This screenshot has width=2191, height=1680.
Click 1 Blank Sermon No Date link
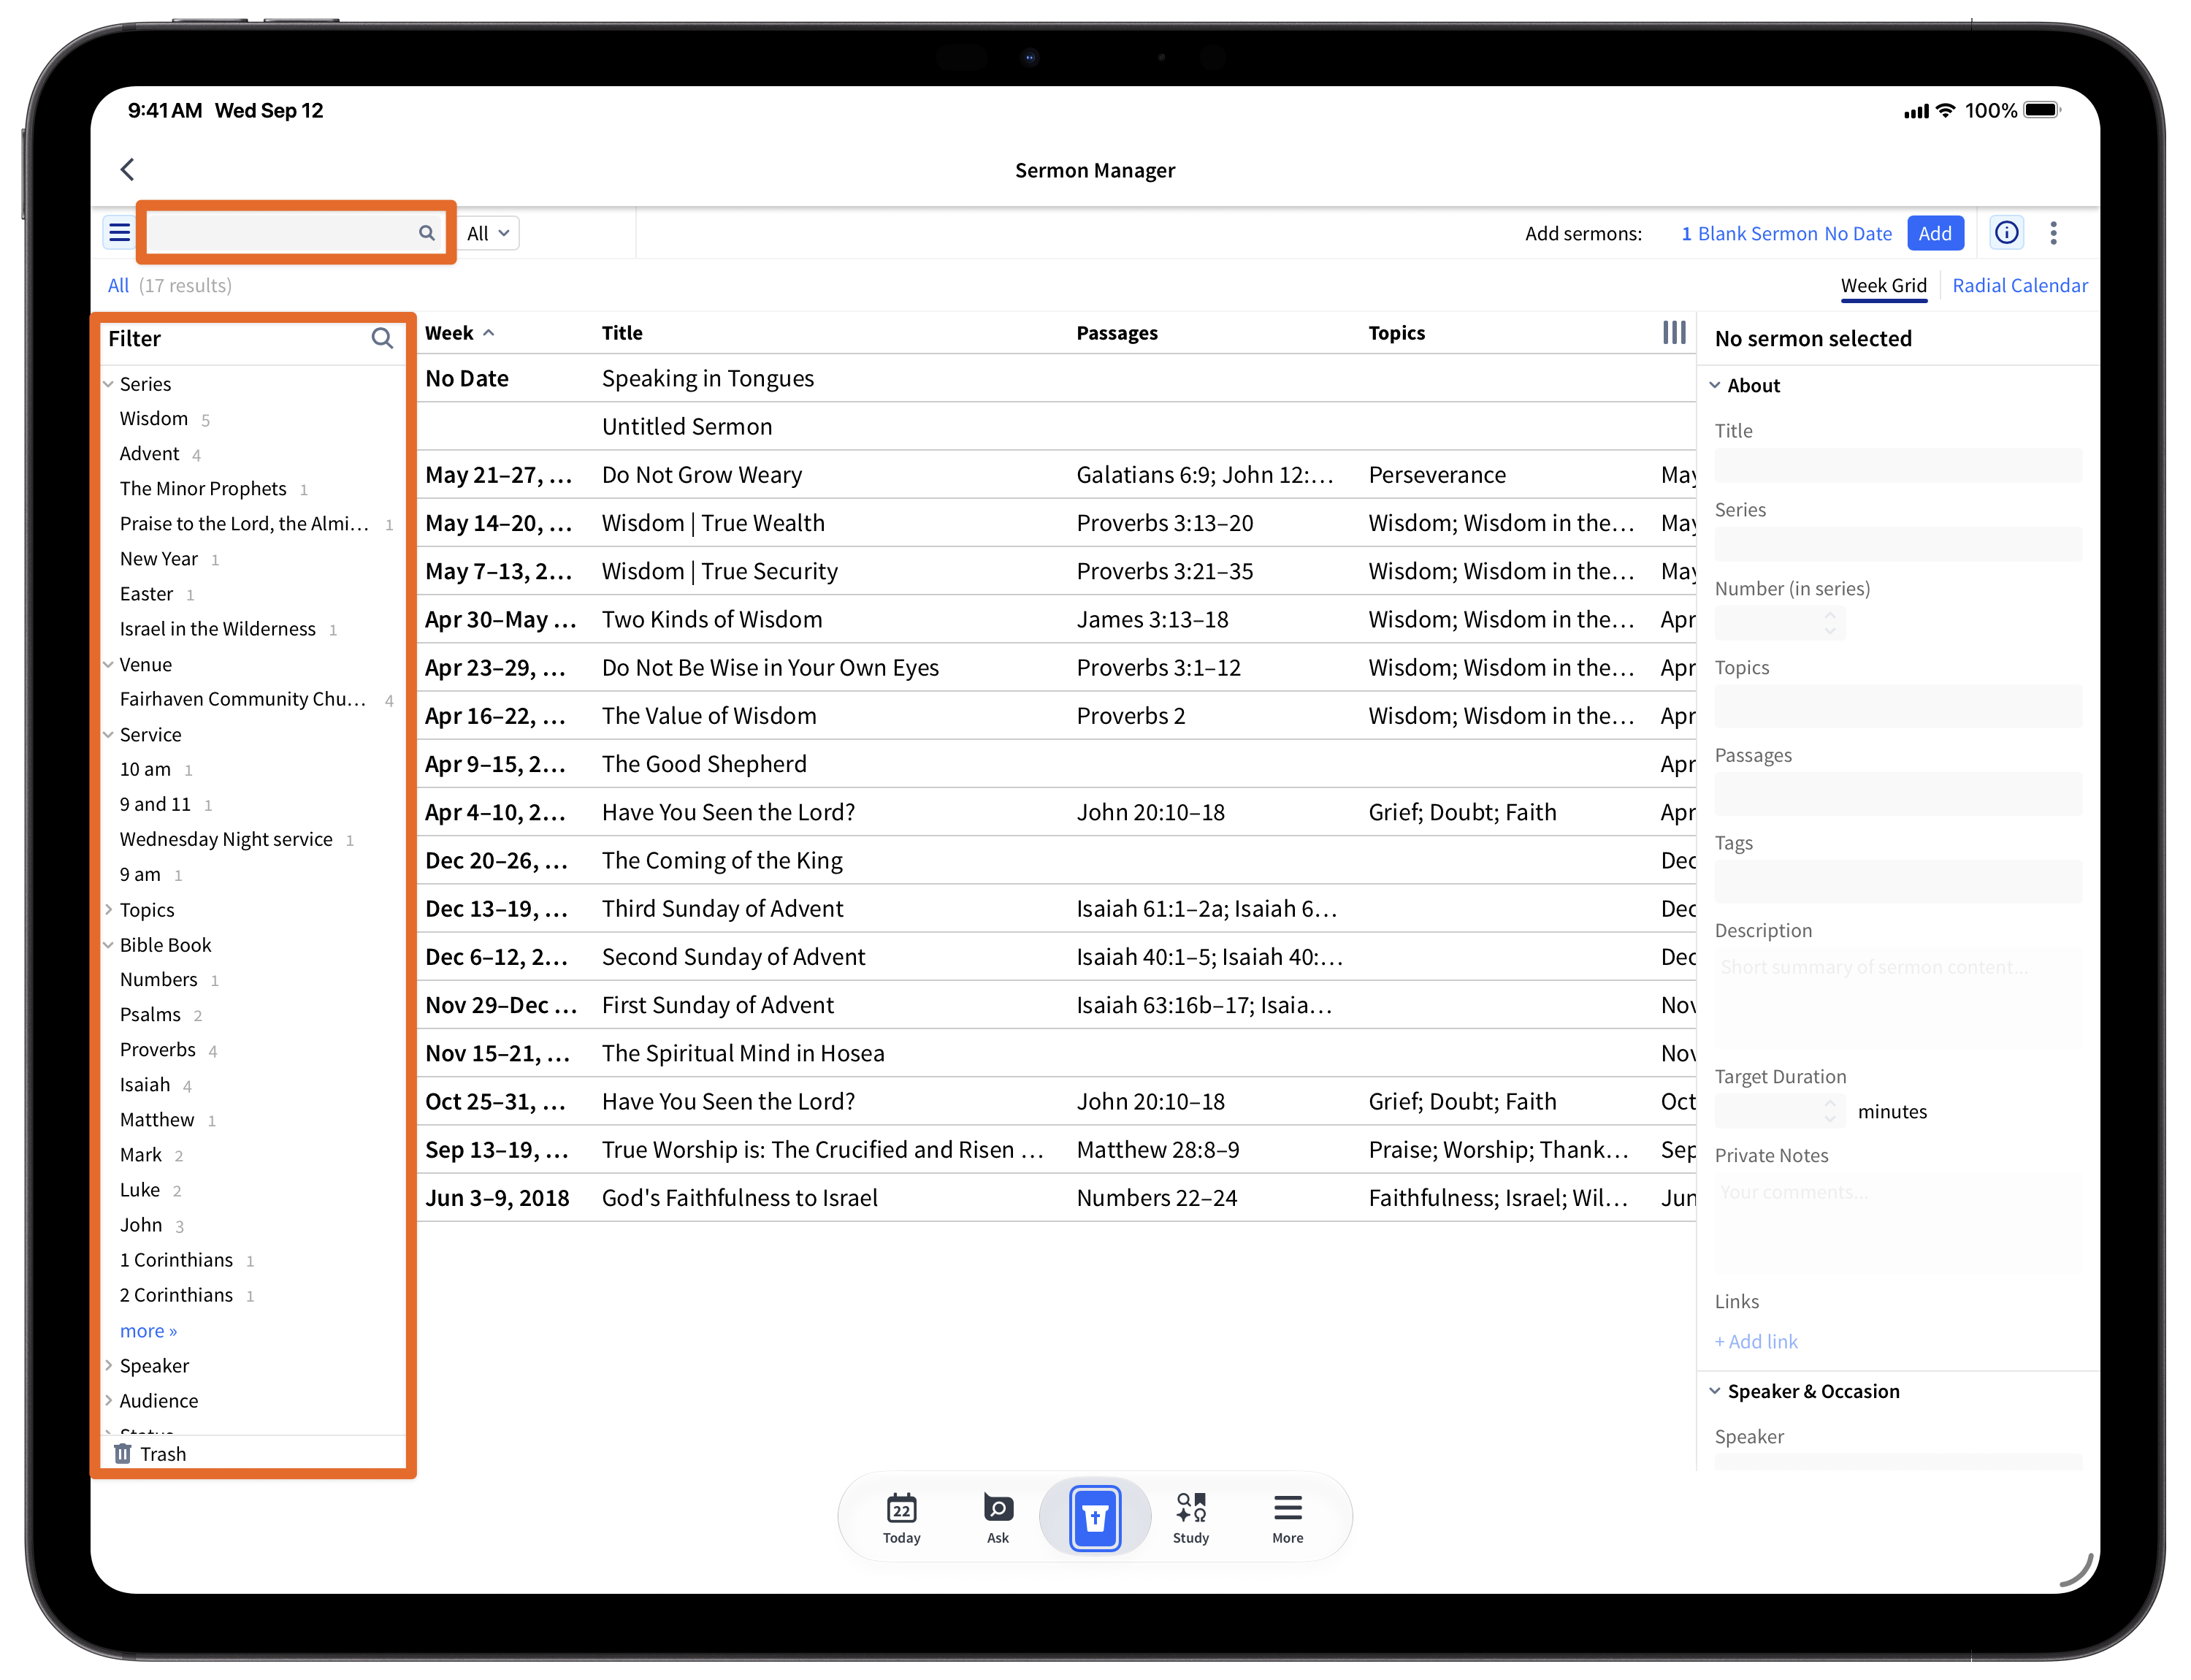1786,233
